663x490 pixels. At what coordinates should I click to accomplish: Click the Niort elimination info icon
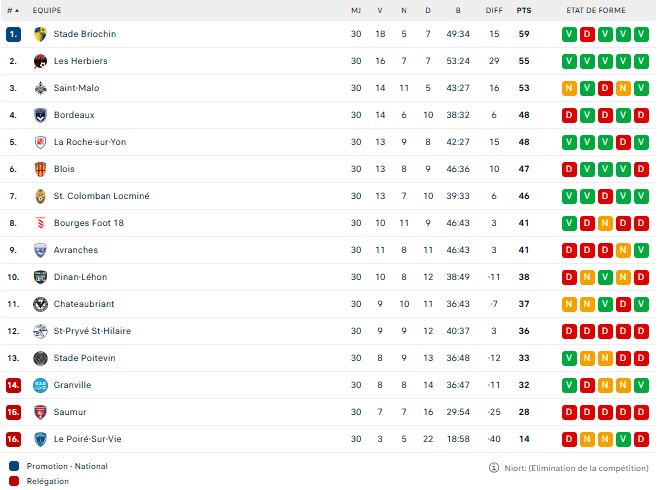coord(493,468)
